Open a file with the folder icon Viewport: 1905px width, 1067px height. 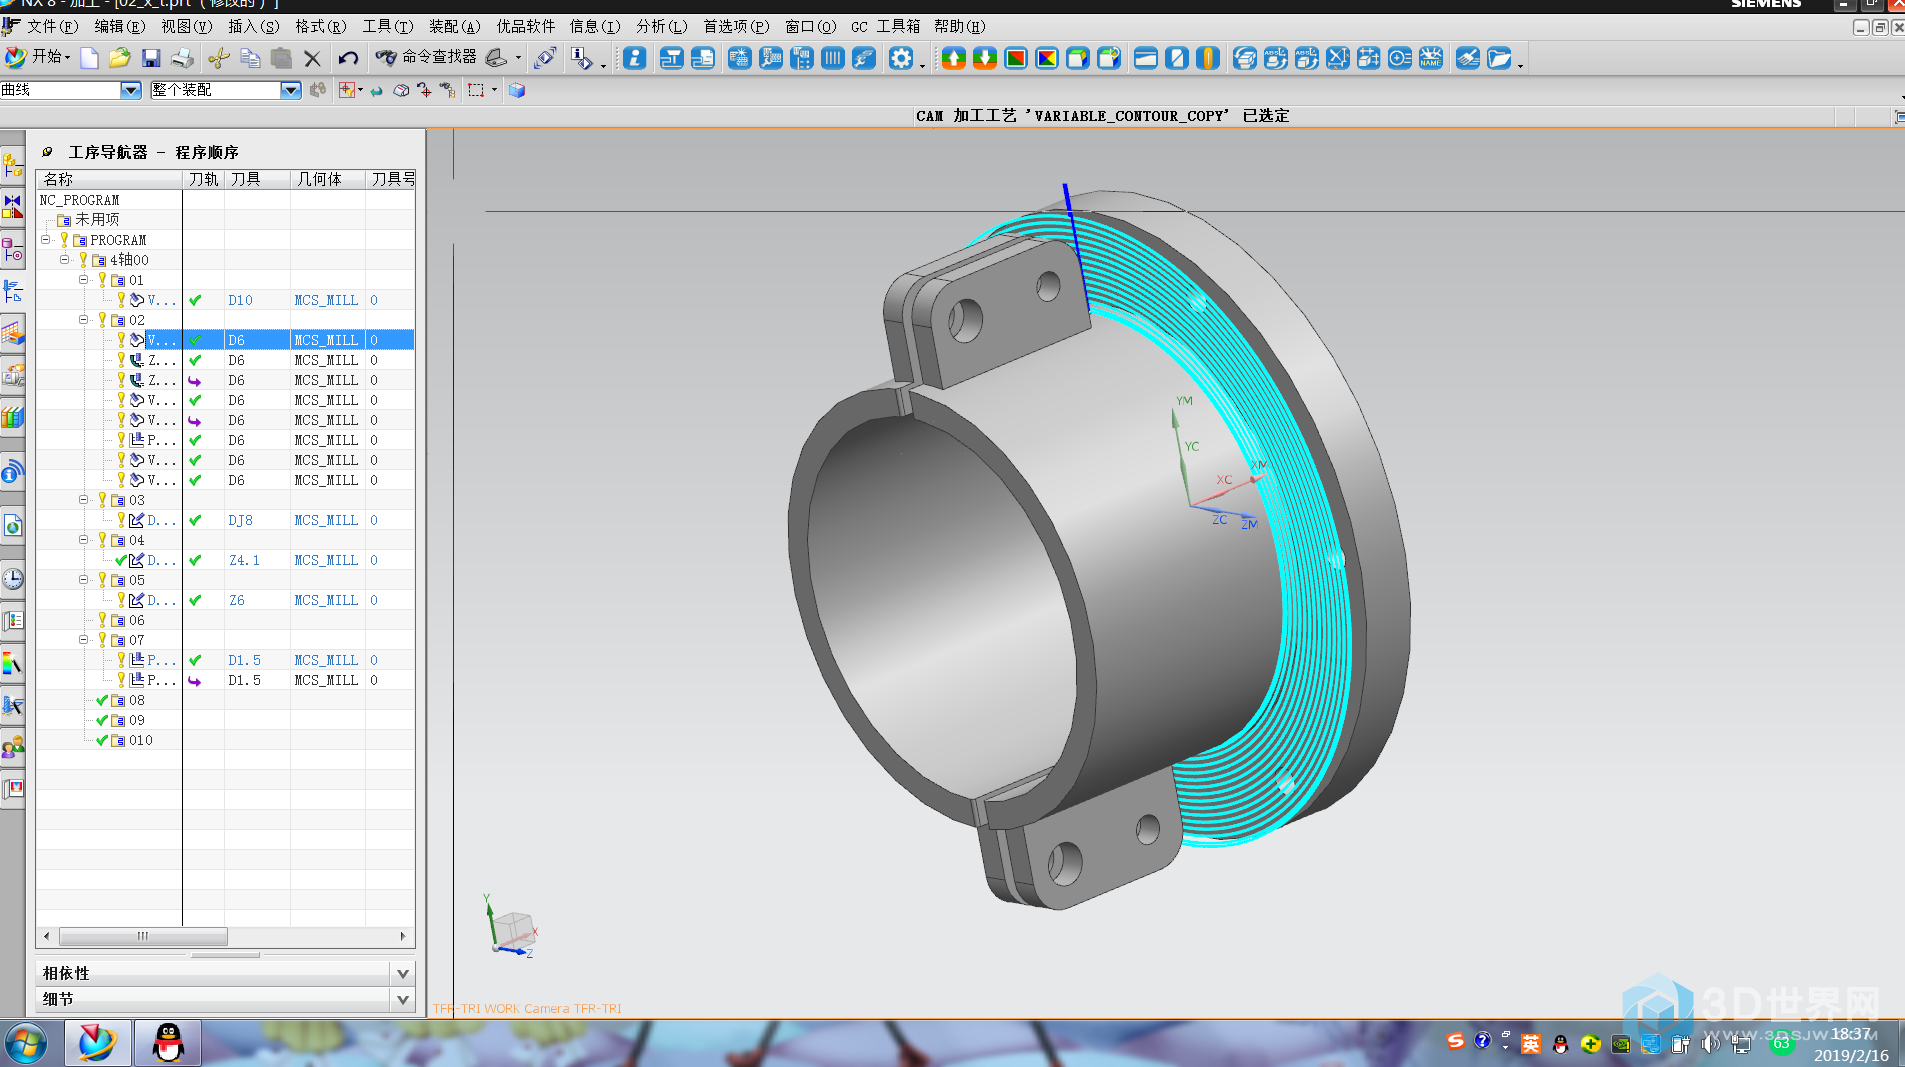pyautogui.click(x=119, y=58)
